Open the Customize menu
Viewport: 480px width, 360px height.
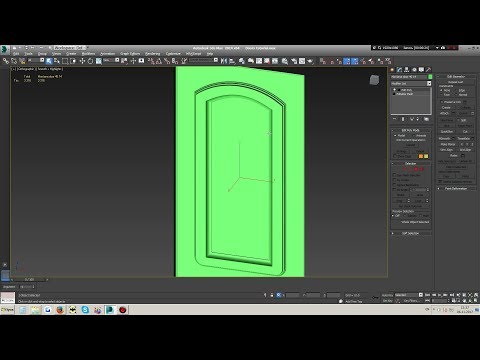coord(173,54)
